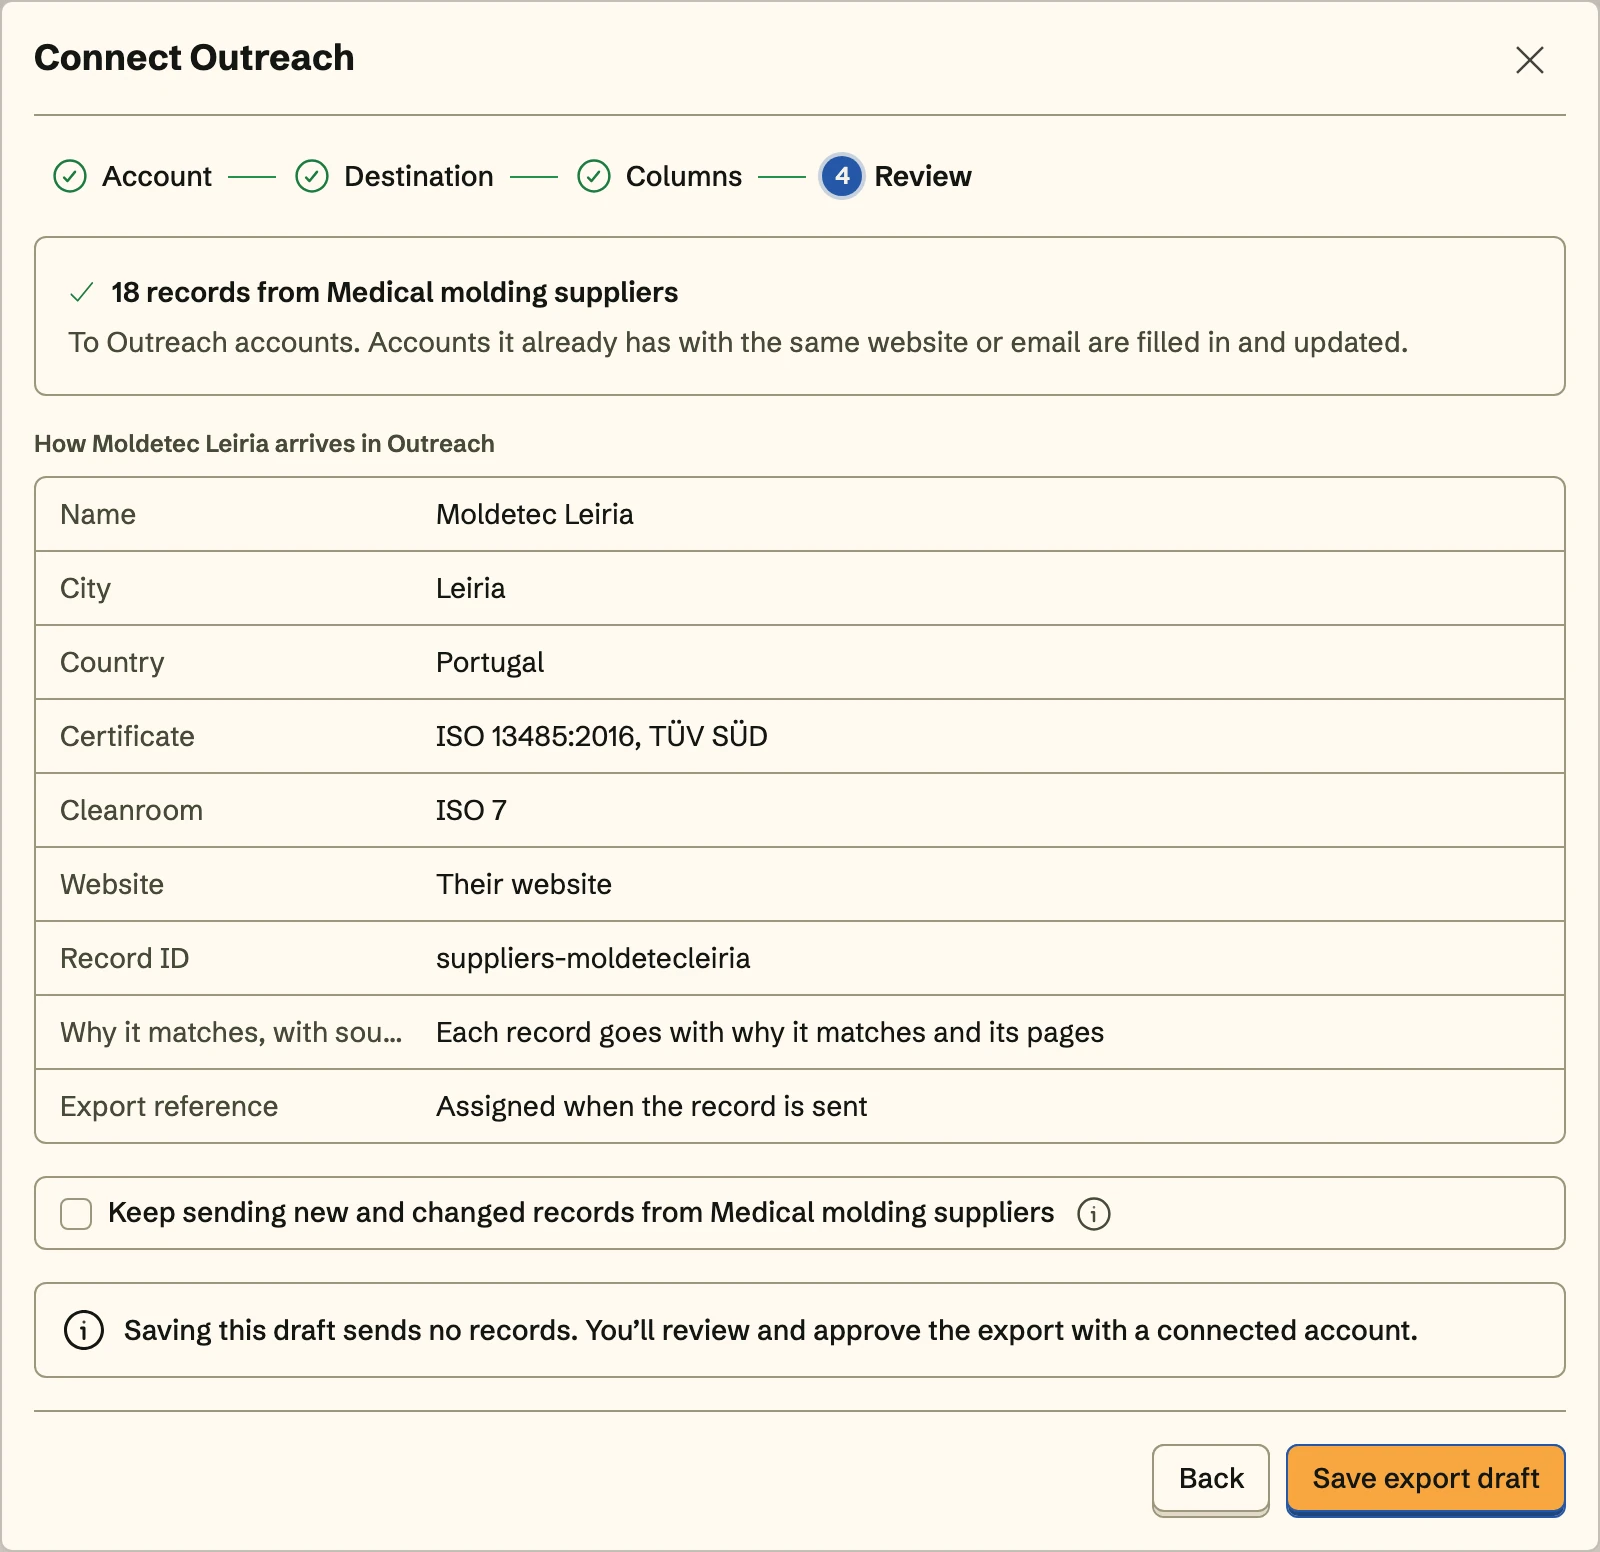Click the Columns step checkmark icon
Screen dimensions: 1600x1552
594,177
